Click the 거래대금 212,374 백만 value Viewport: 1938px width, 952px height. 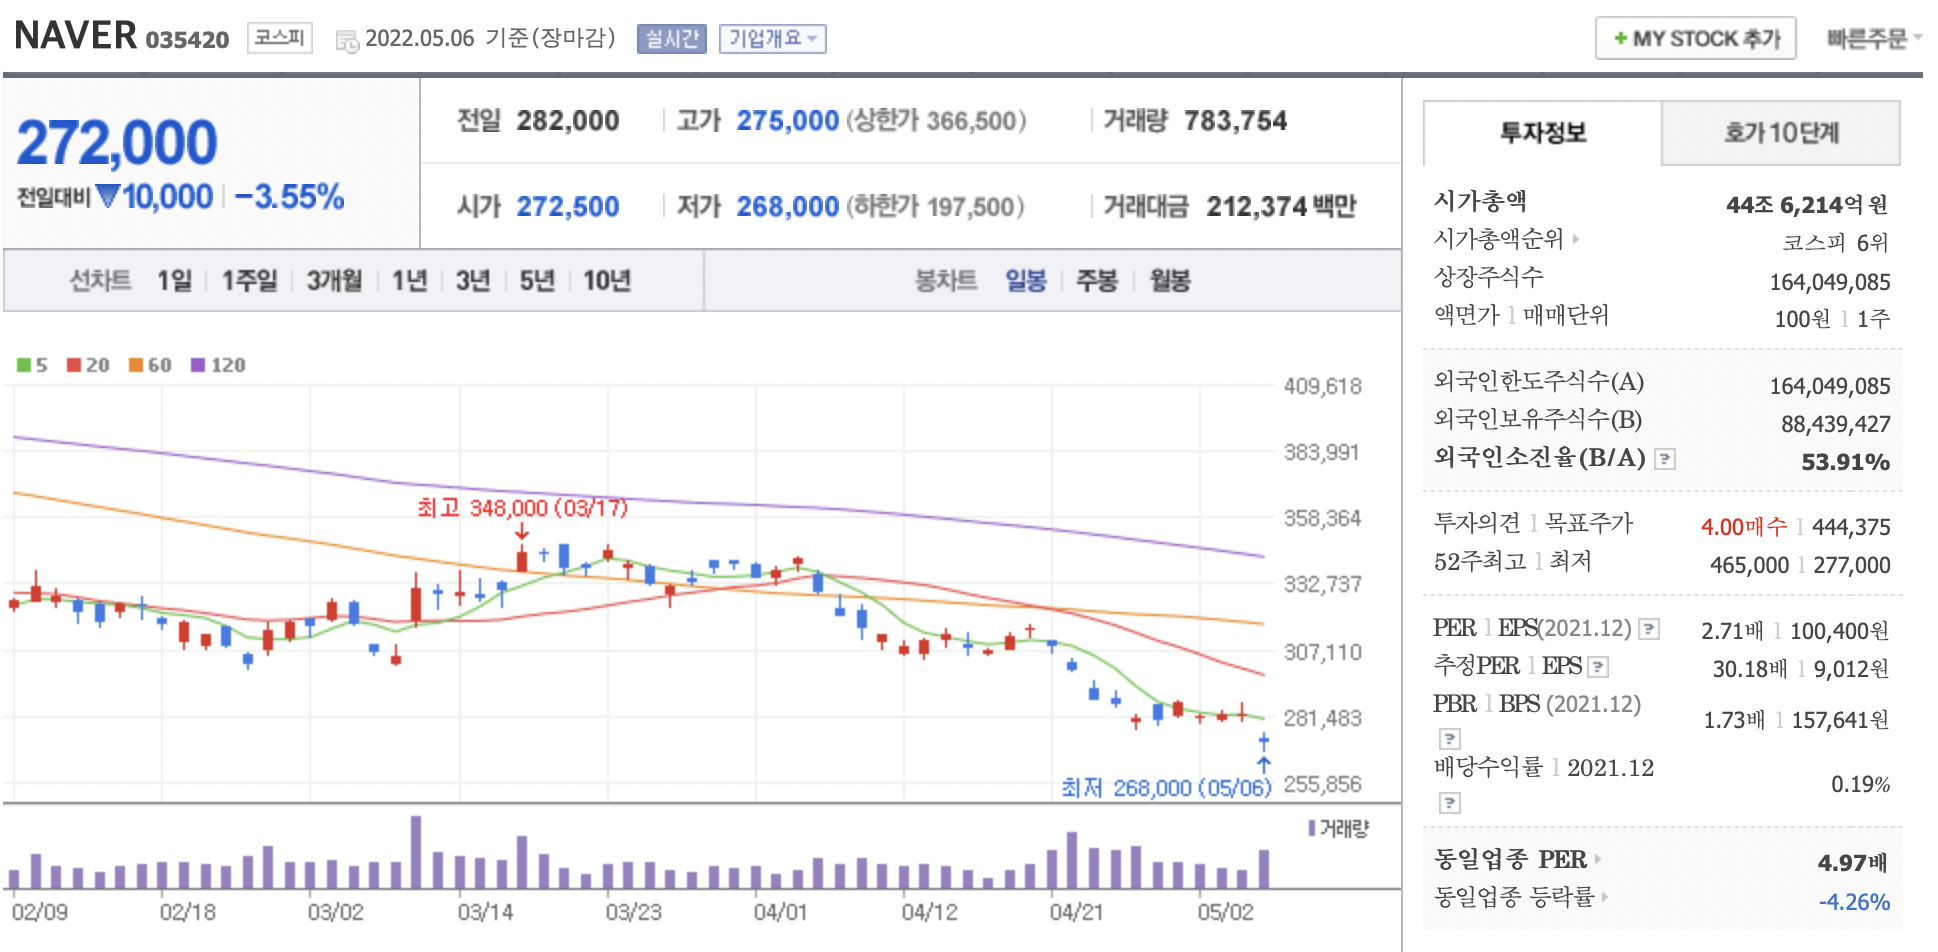click(1281, 207)
